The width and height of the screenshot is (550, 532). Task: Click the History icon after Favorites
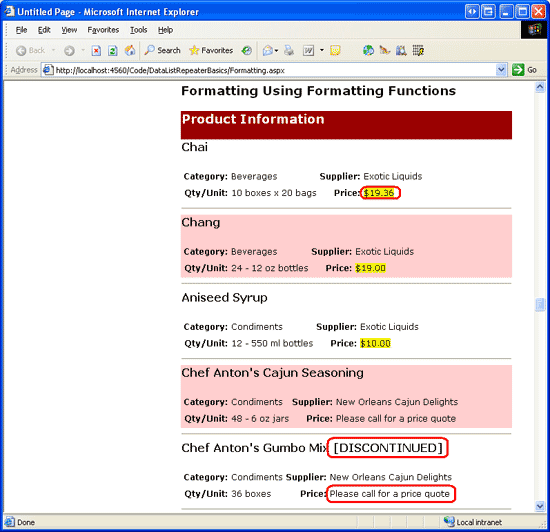coord(247,50)
